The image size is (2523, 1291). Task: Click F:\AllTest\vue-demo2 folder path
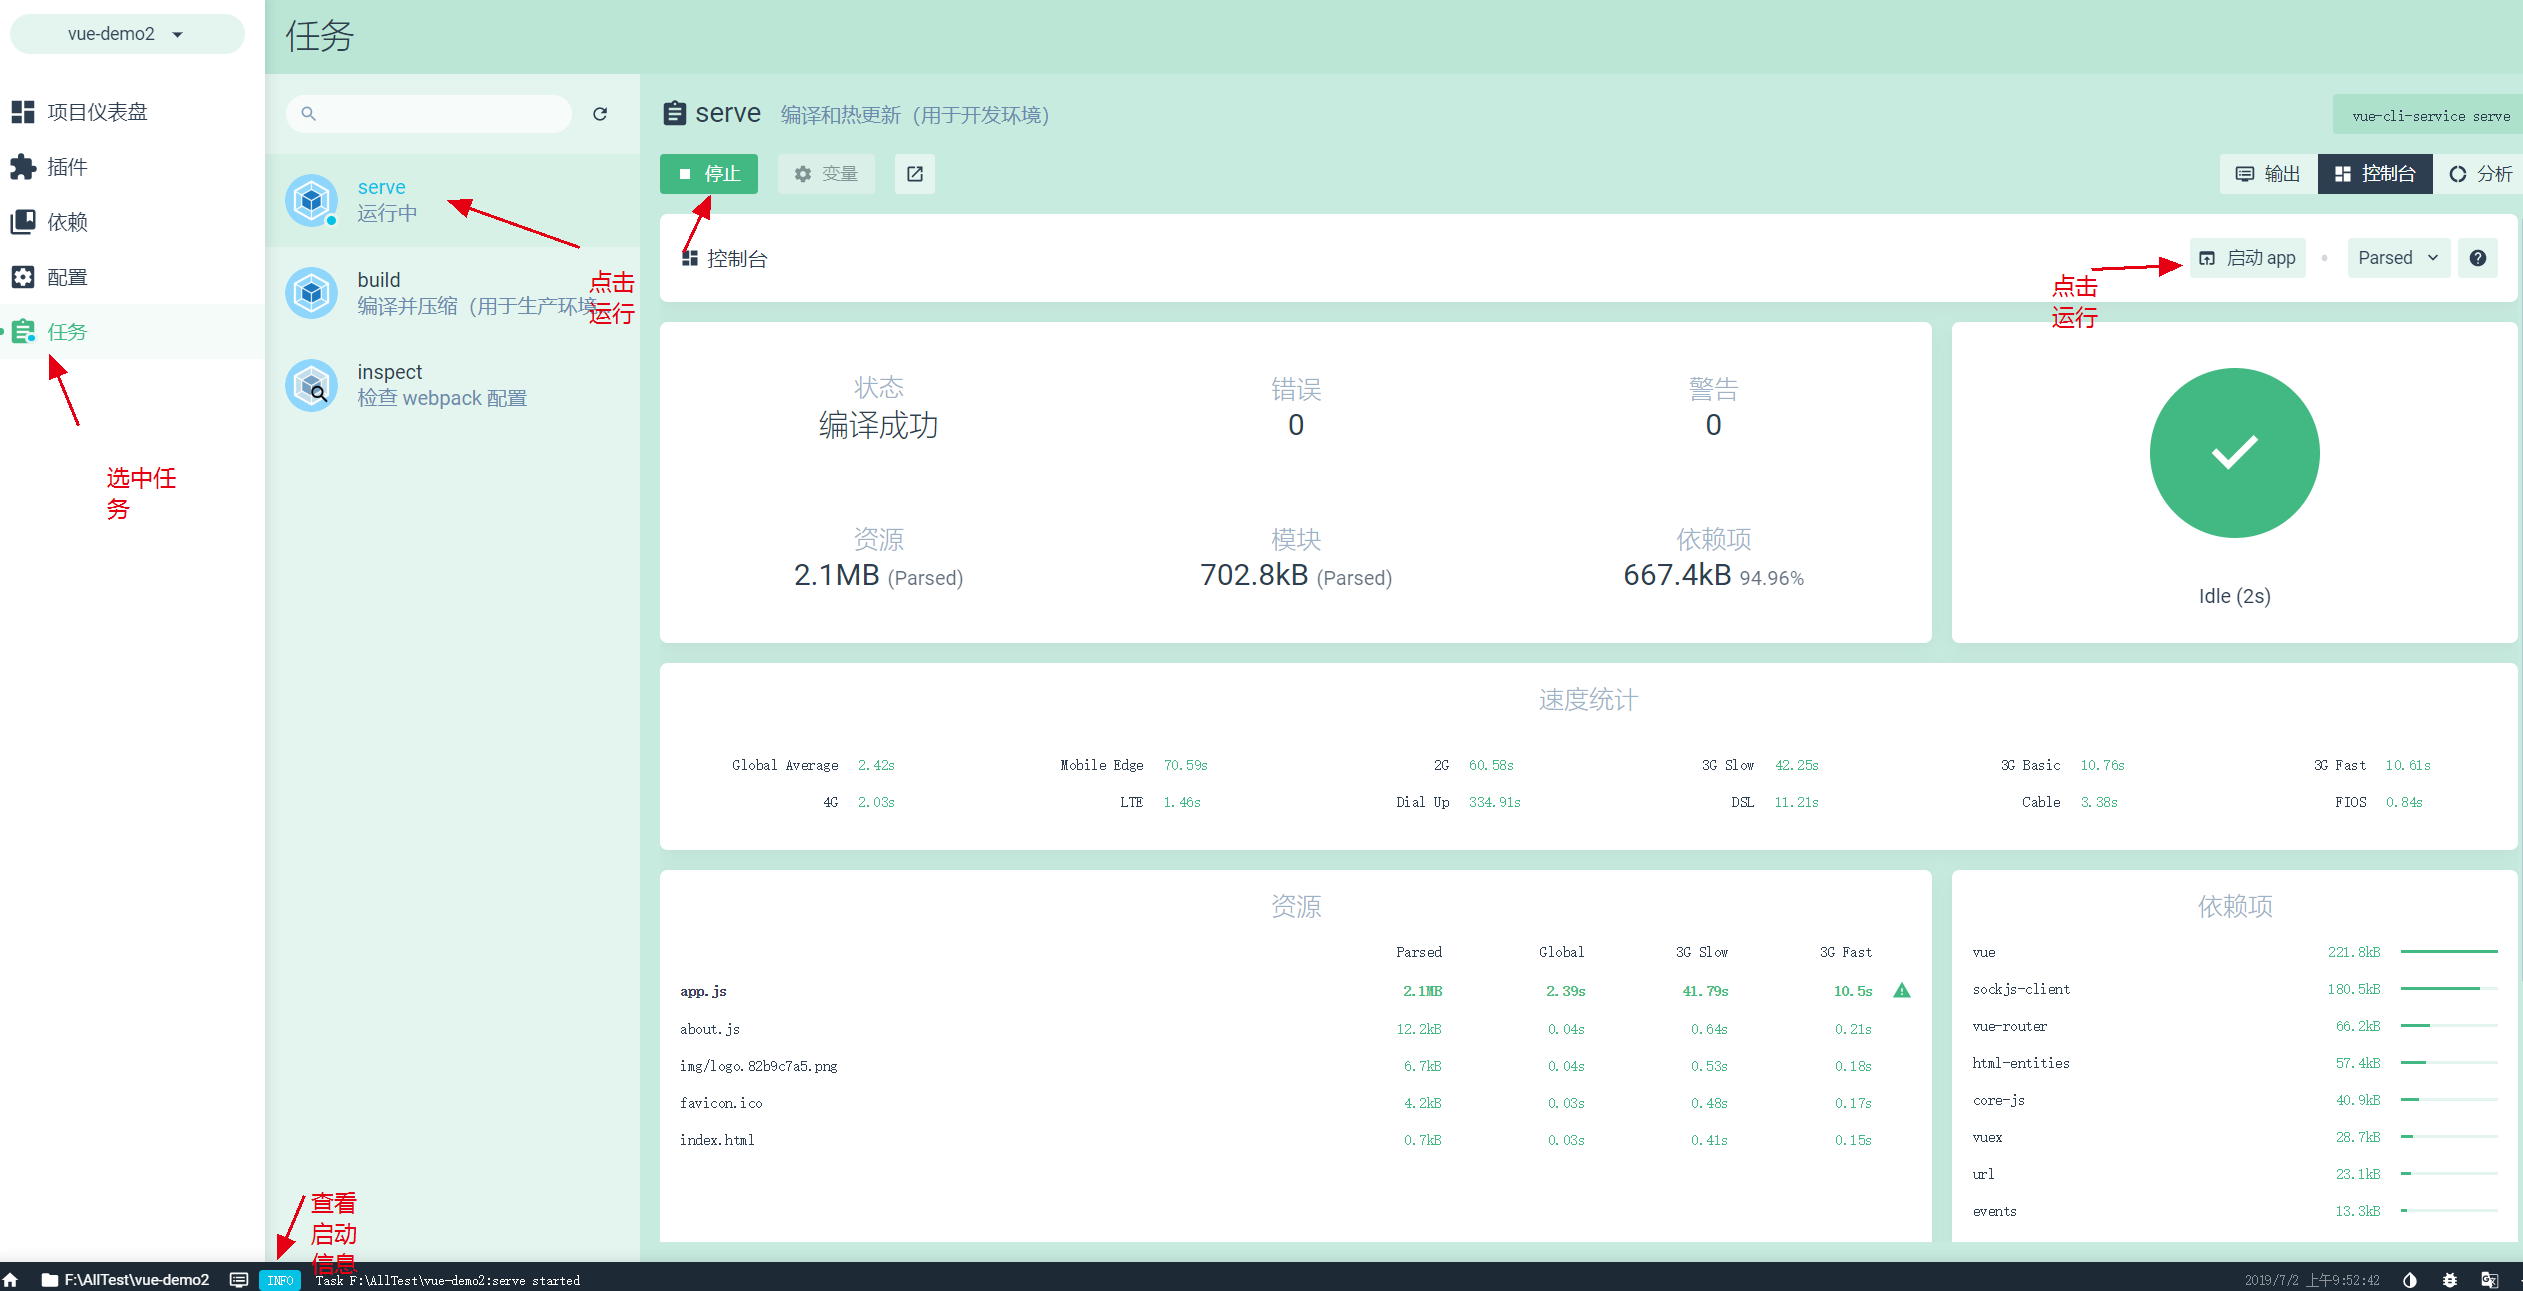[x=126, y=1280]
